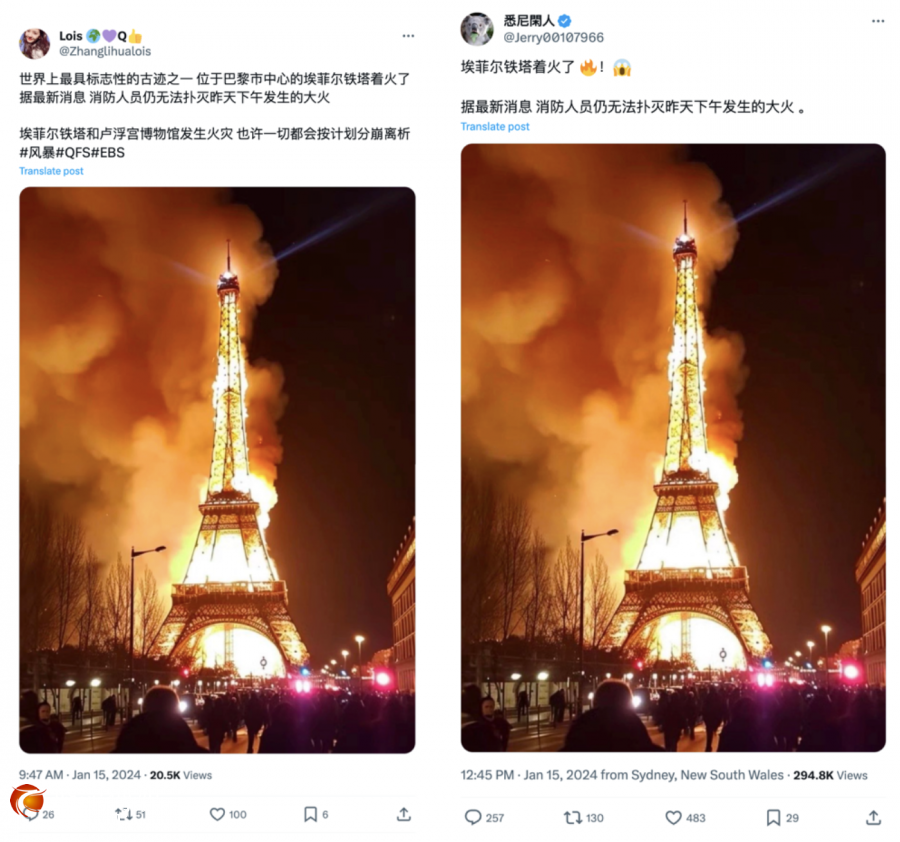The width and height of the screenshot is (900, 842).
Task: Open the @Zhanglihualois handle
Action: (x=105, y=51)
